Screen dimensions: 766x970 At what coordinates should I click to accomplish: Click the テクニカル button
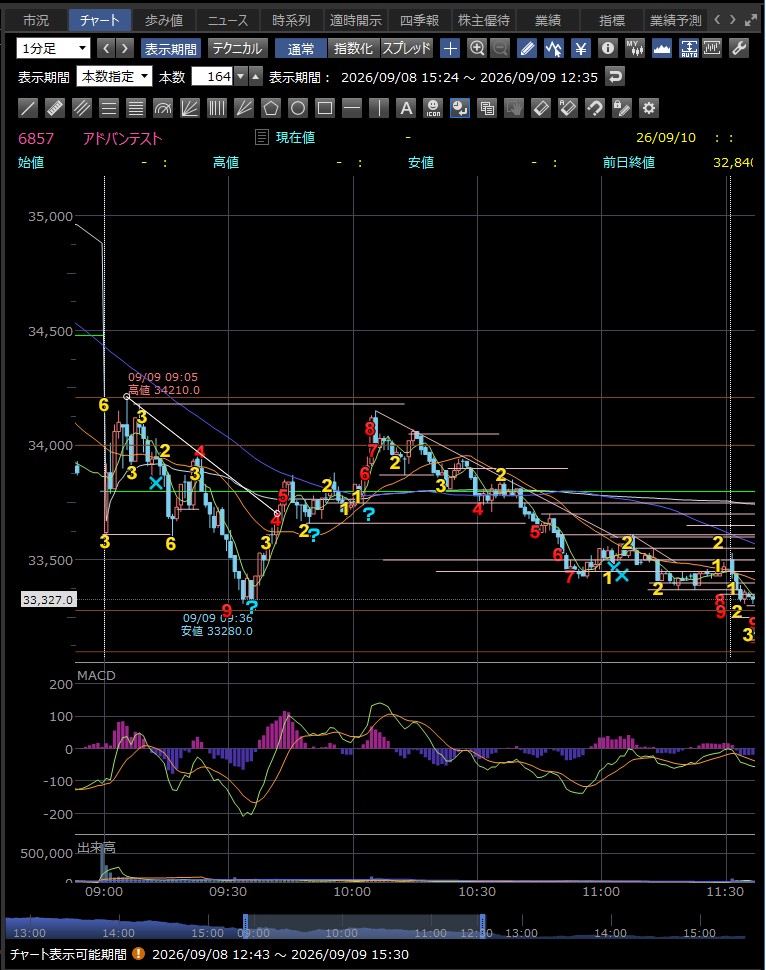tap(236, 48)
